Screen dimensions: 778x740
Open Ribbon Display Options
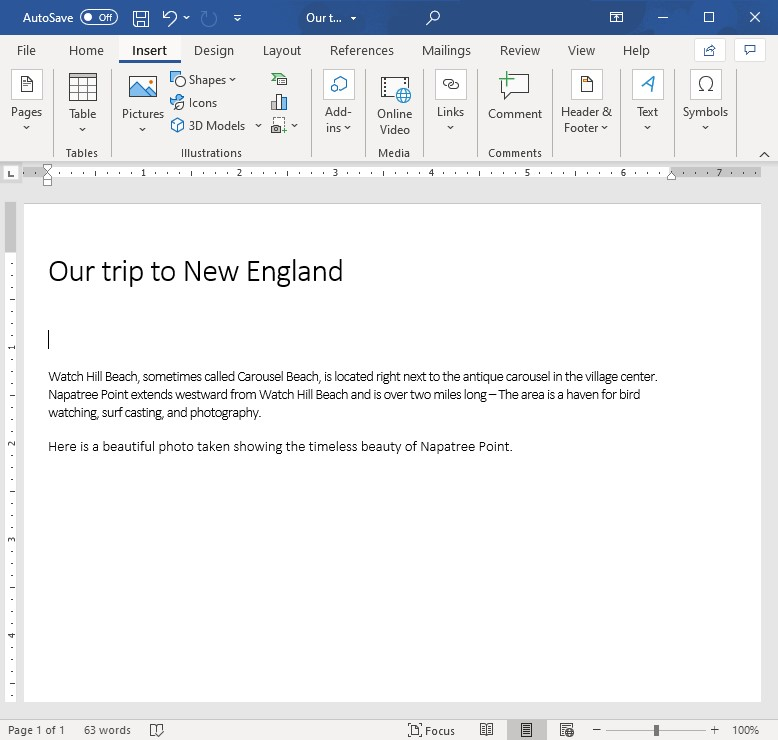616,18
